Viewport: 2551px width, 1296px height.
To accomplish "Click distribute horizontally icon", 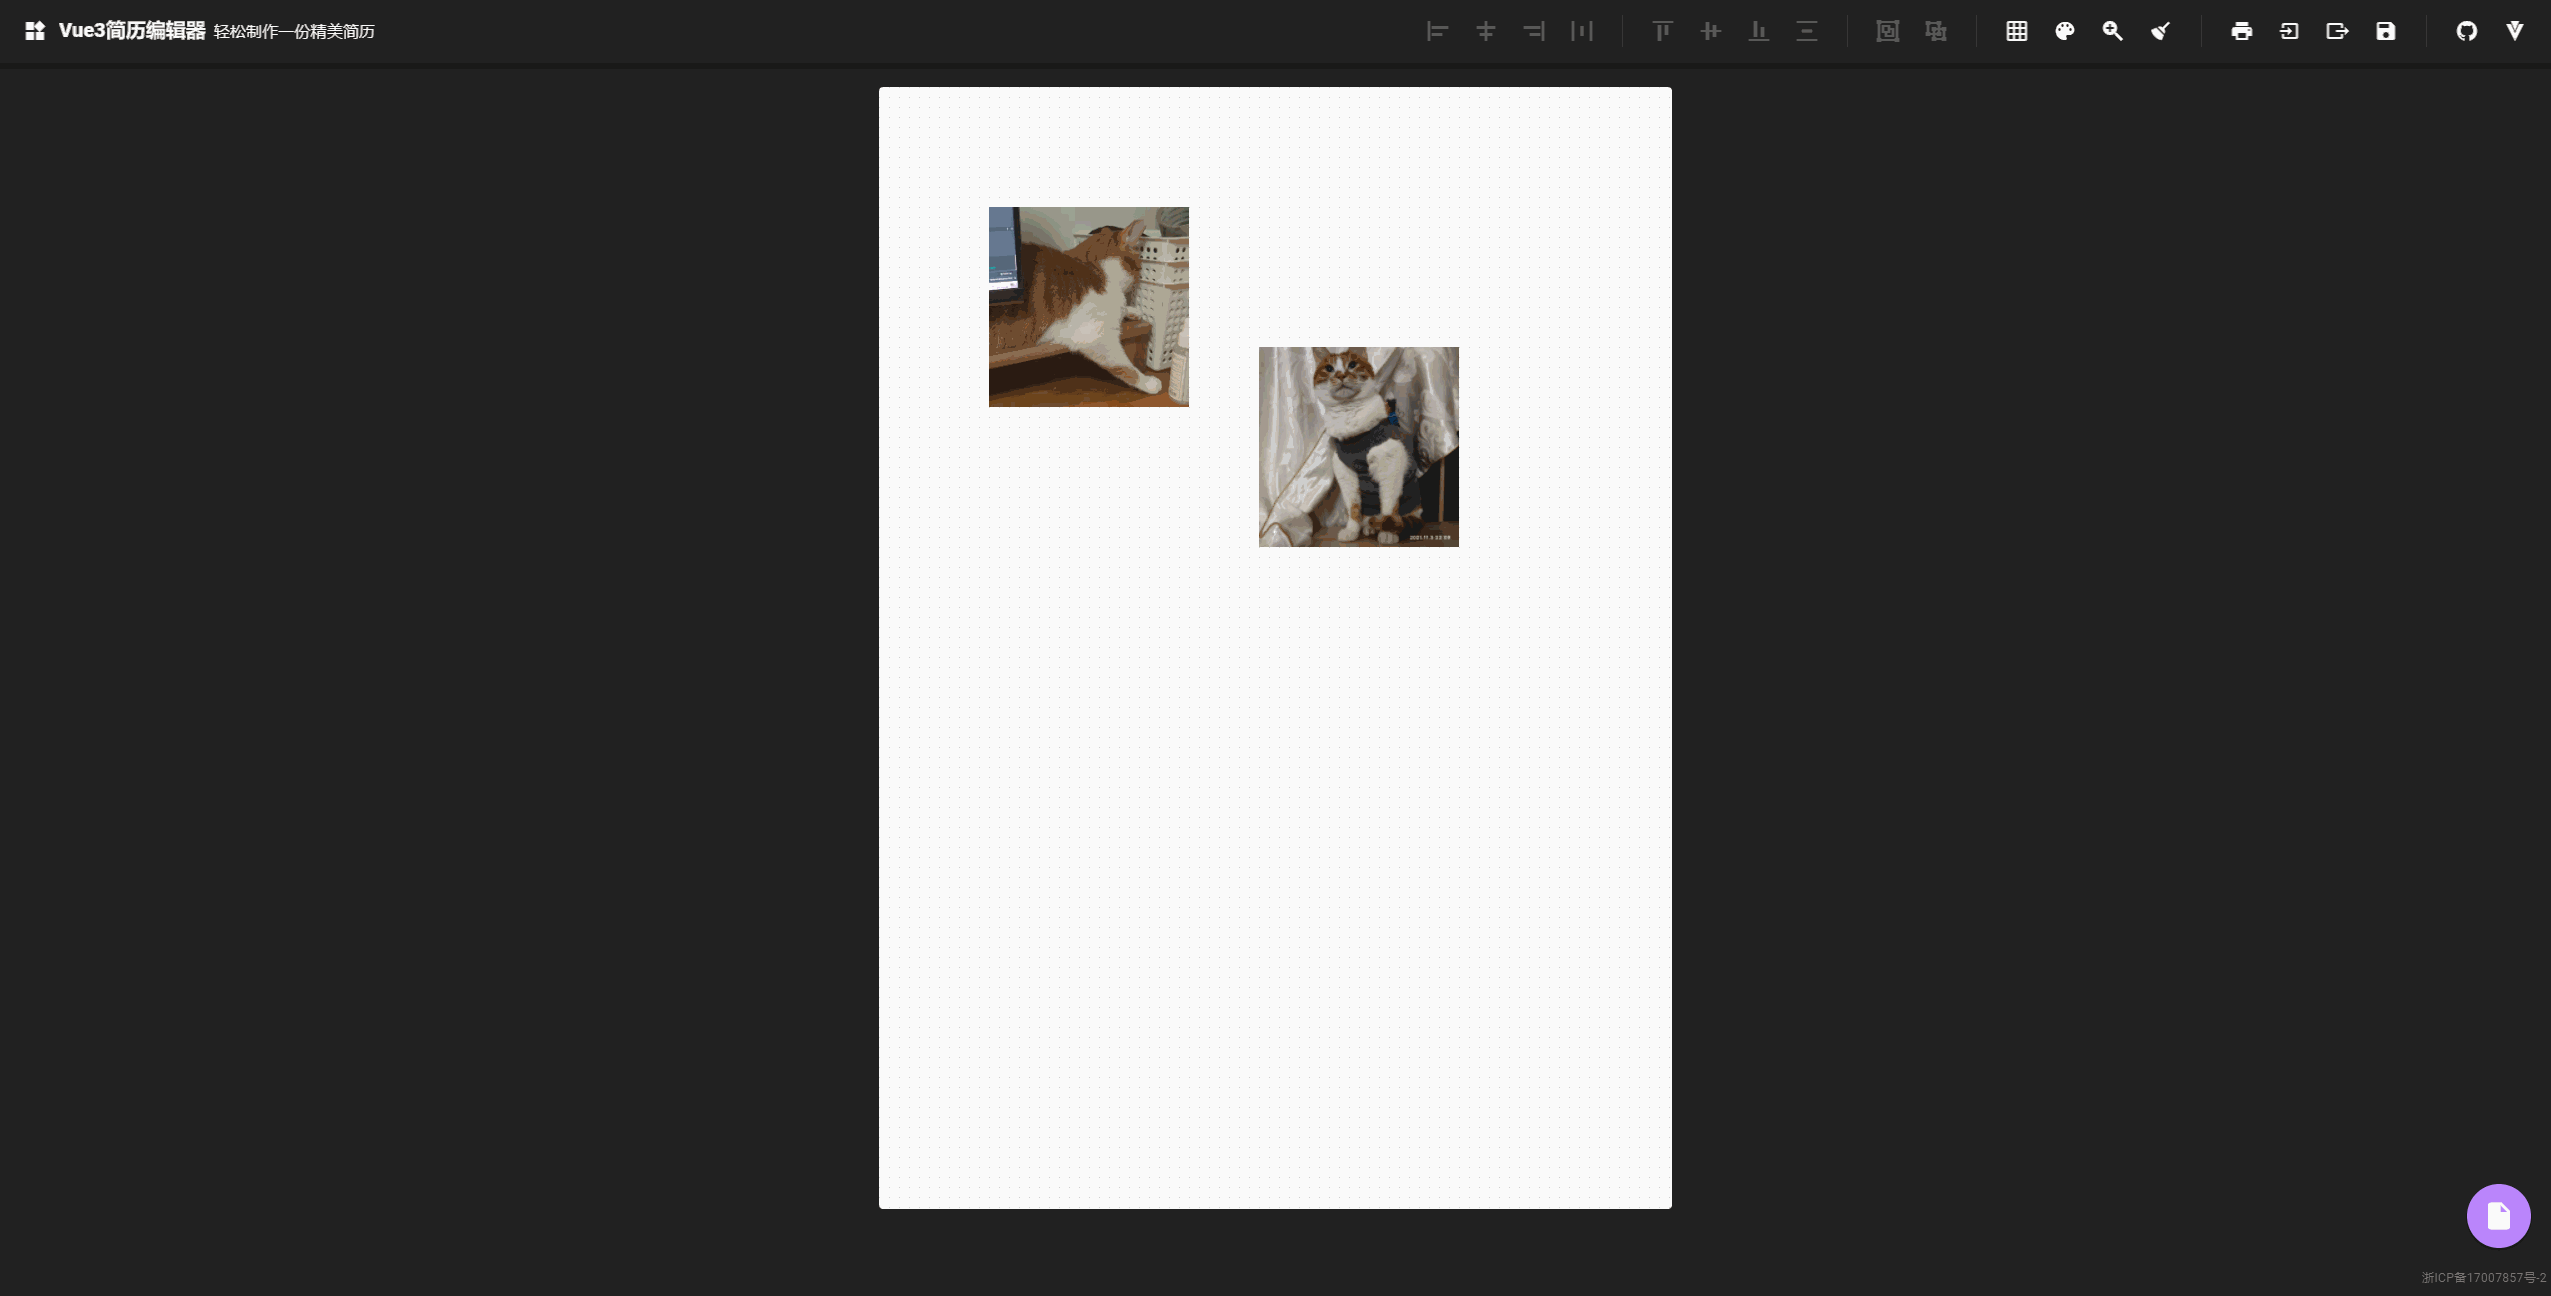I will click(x=1582, y=31).
